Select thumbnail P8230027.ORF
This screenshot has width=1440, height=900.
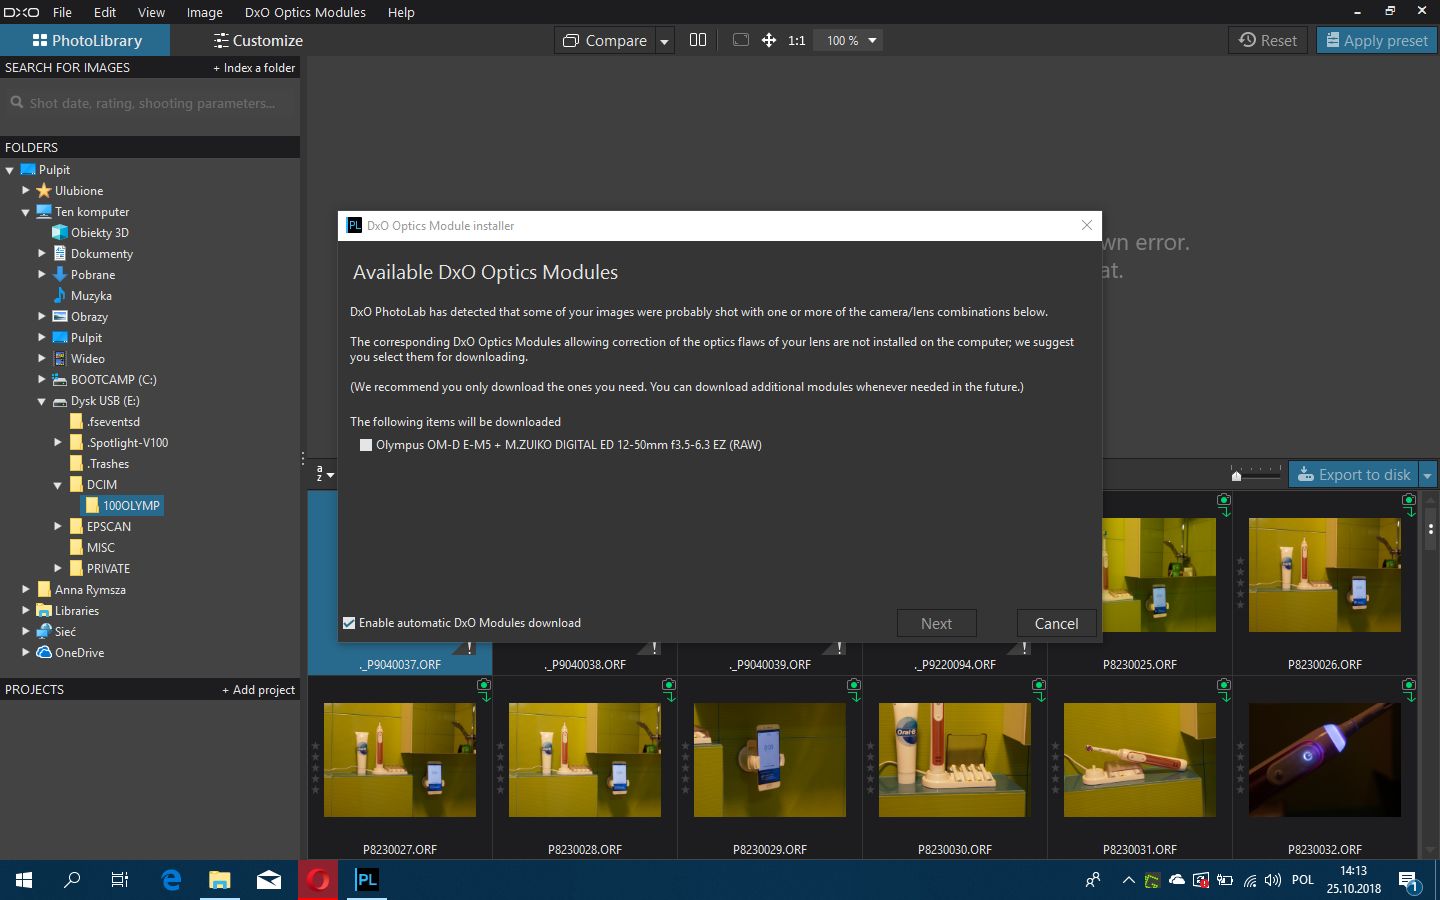coord(400,760)
